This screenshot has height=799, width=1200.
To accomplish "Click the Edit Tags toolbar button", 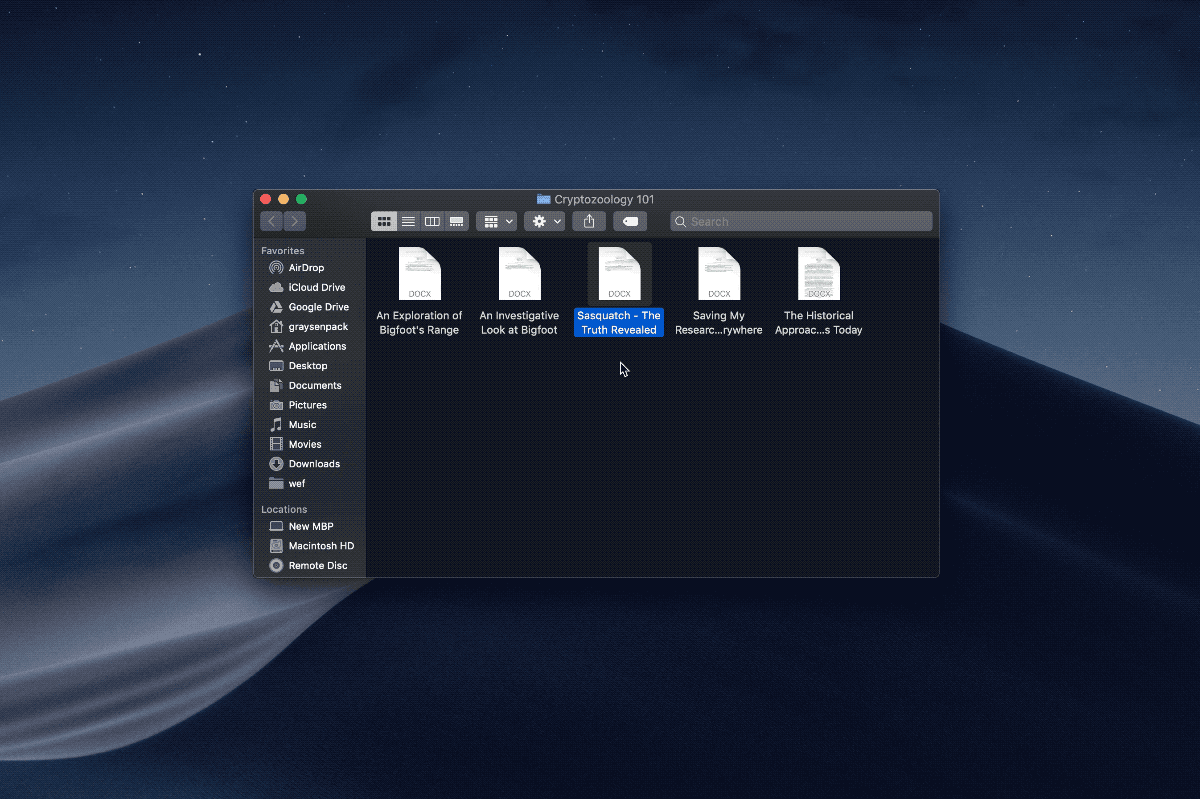I will (630, 221).
